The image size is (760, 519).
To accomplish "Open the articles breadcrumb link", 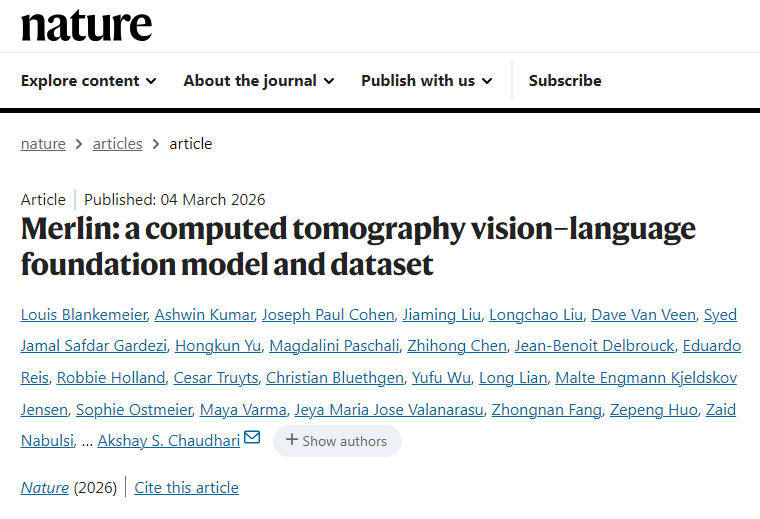I will [x=118, y=143].
